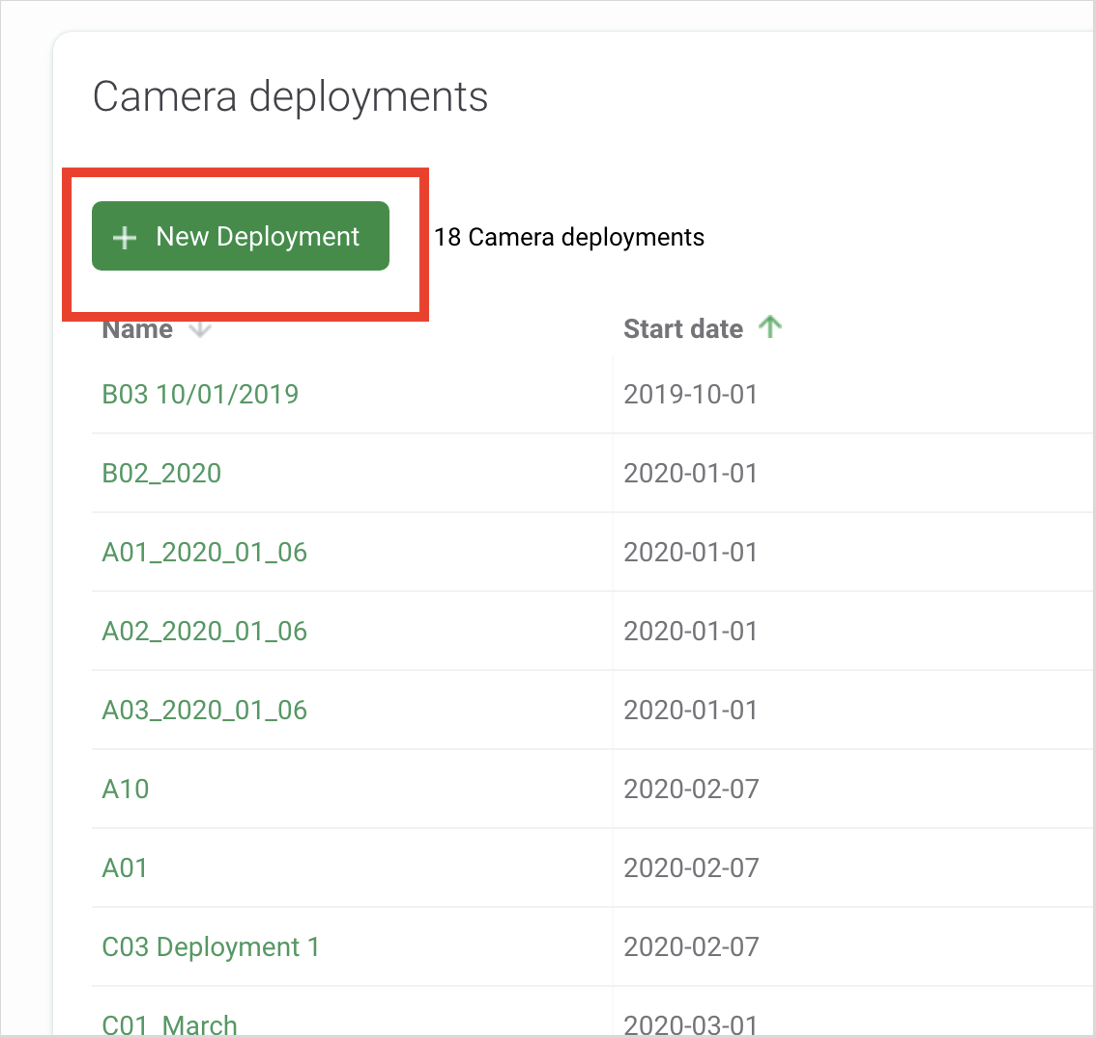Screen dimensions: 1096x1038
Task: Click the Name column header text
Action: pyautogui.click(x=138, y=329)
